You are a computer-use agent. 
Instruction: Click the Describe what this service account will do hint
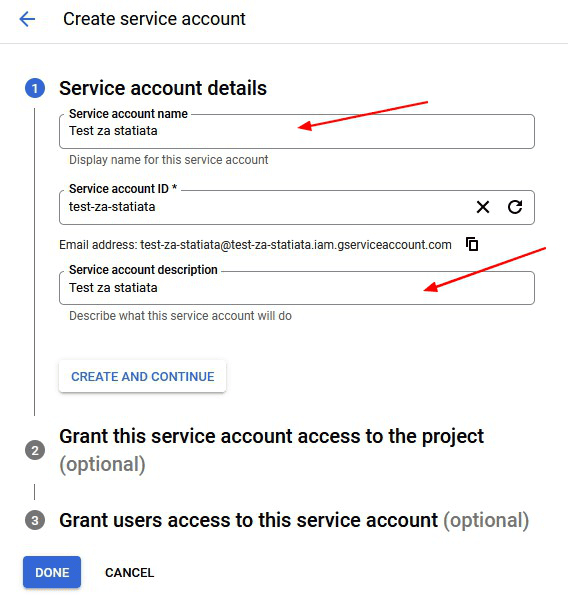pos(180,316)
